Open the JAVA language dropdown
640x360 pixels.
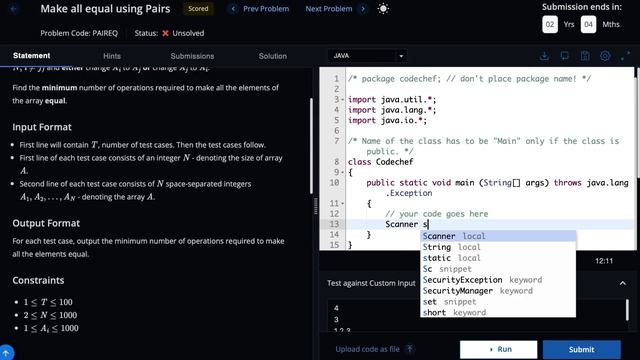(x=367, y=56)
